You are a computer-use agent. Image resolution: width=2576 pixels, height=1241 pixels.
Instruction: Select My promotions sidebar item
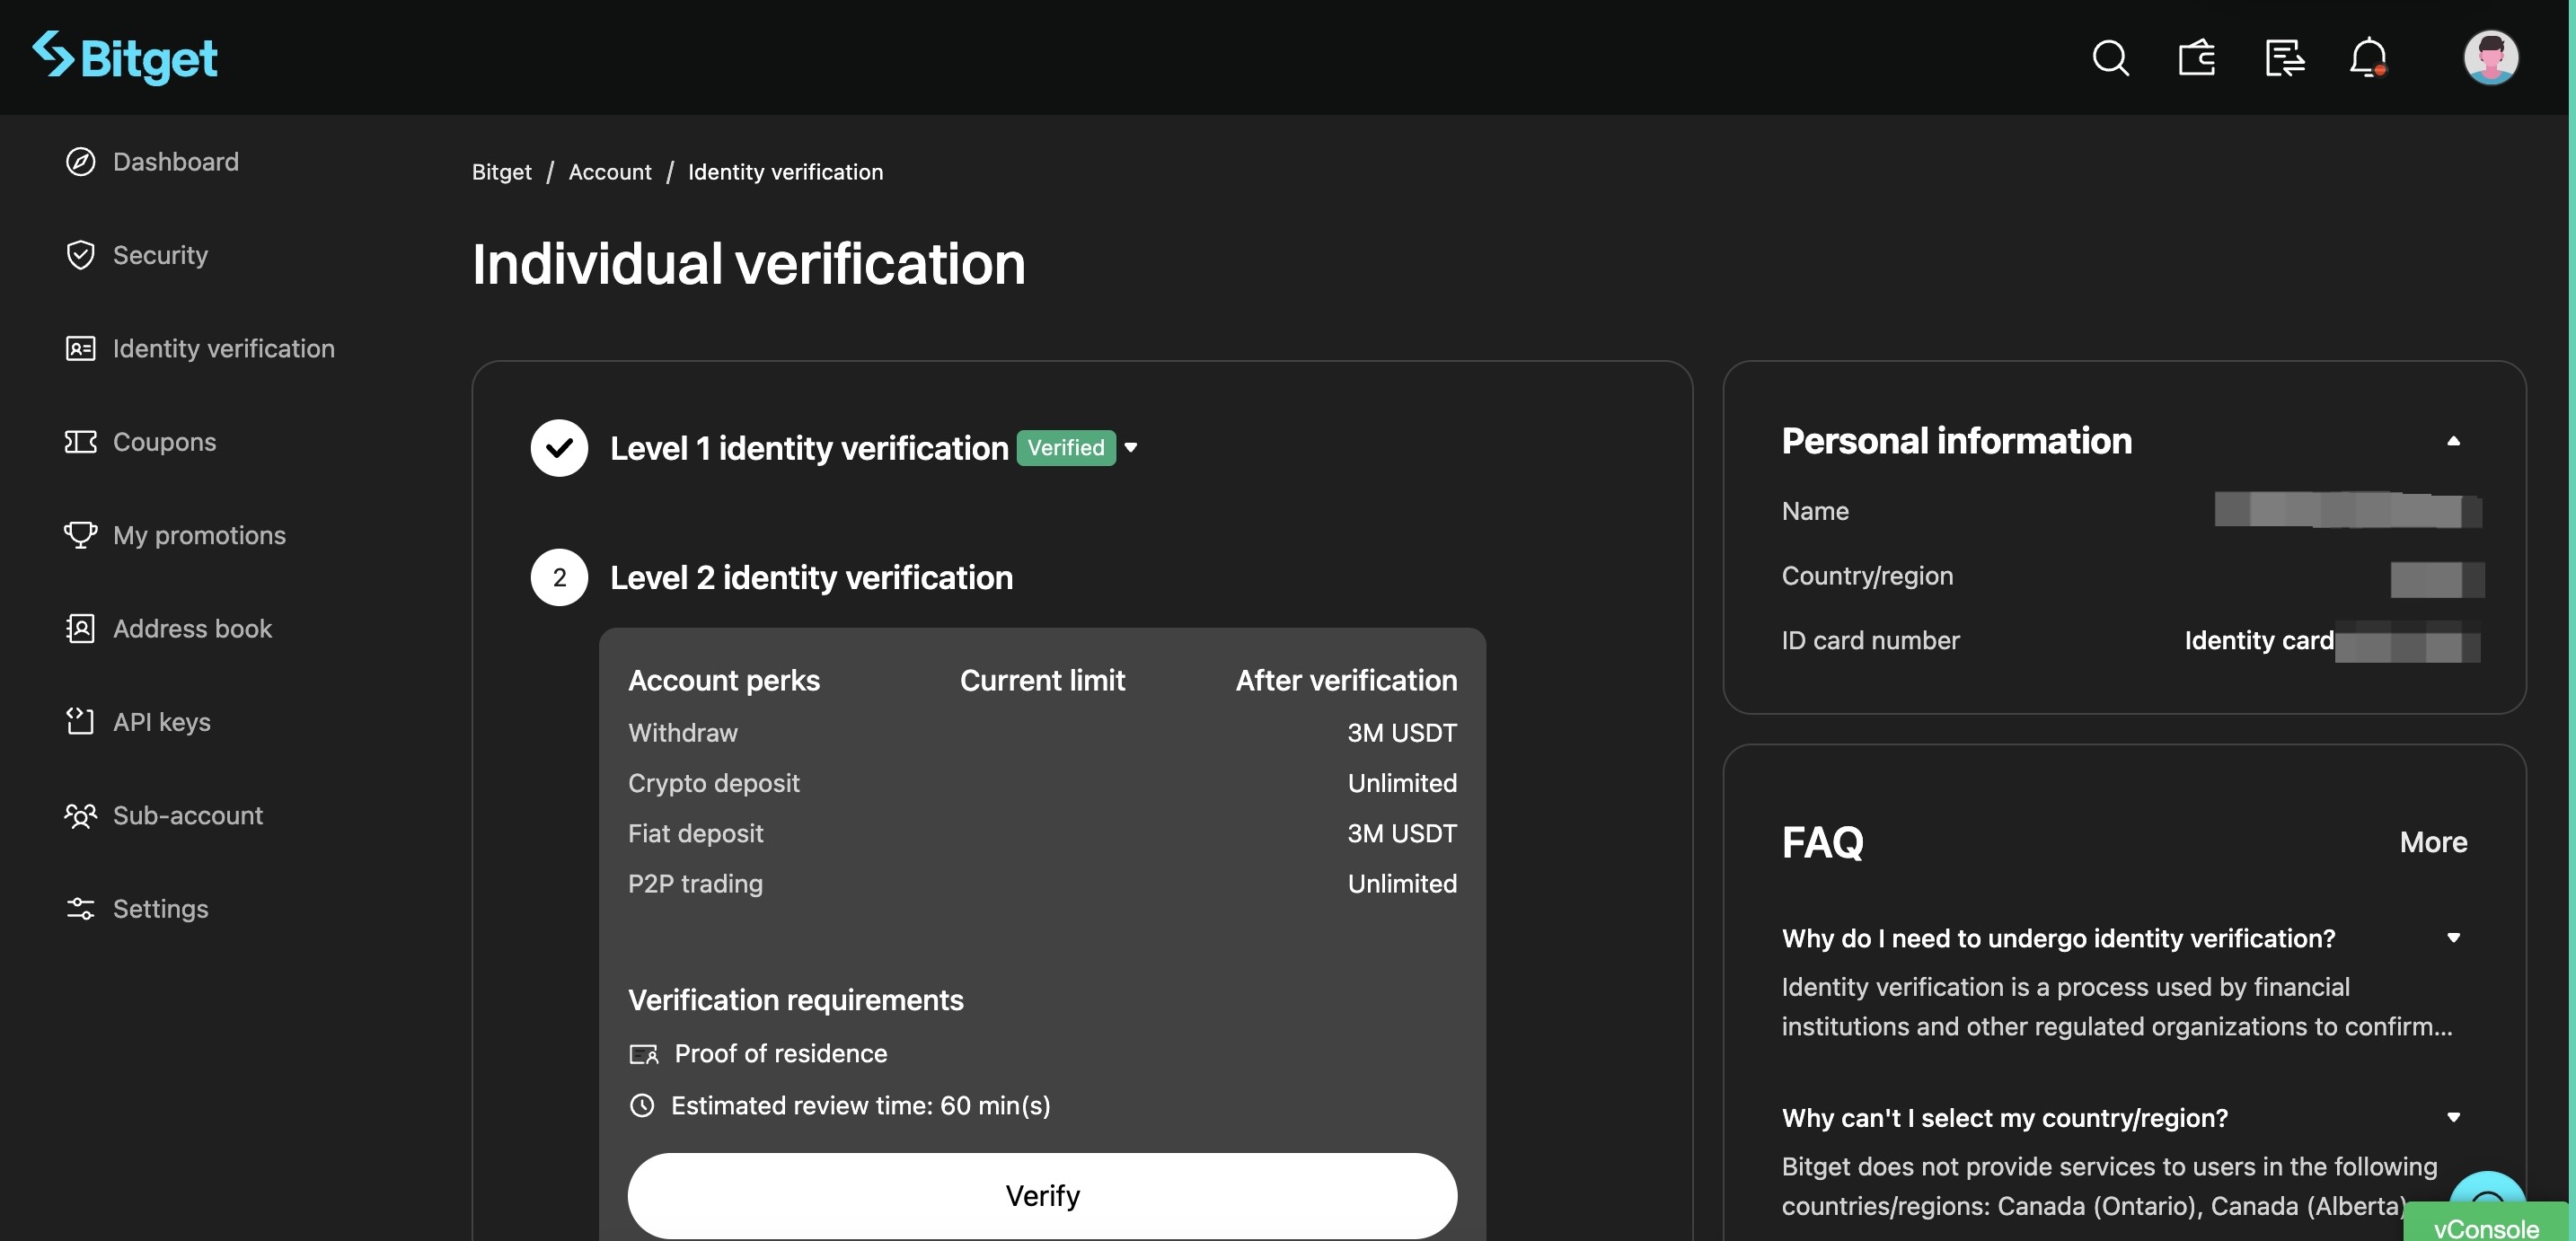[x=198, y=535]
